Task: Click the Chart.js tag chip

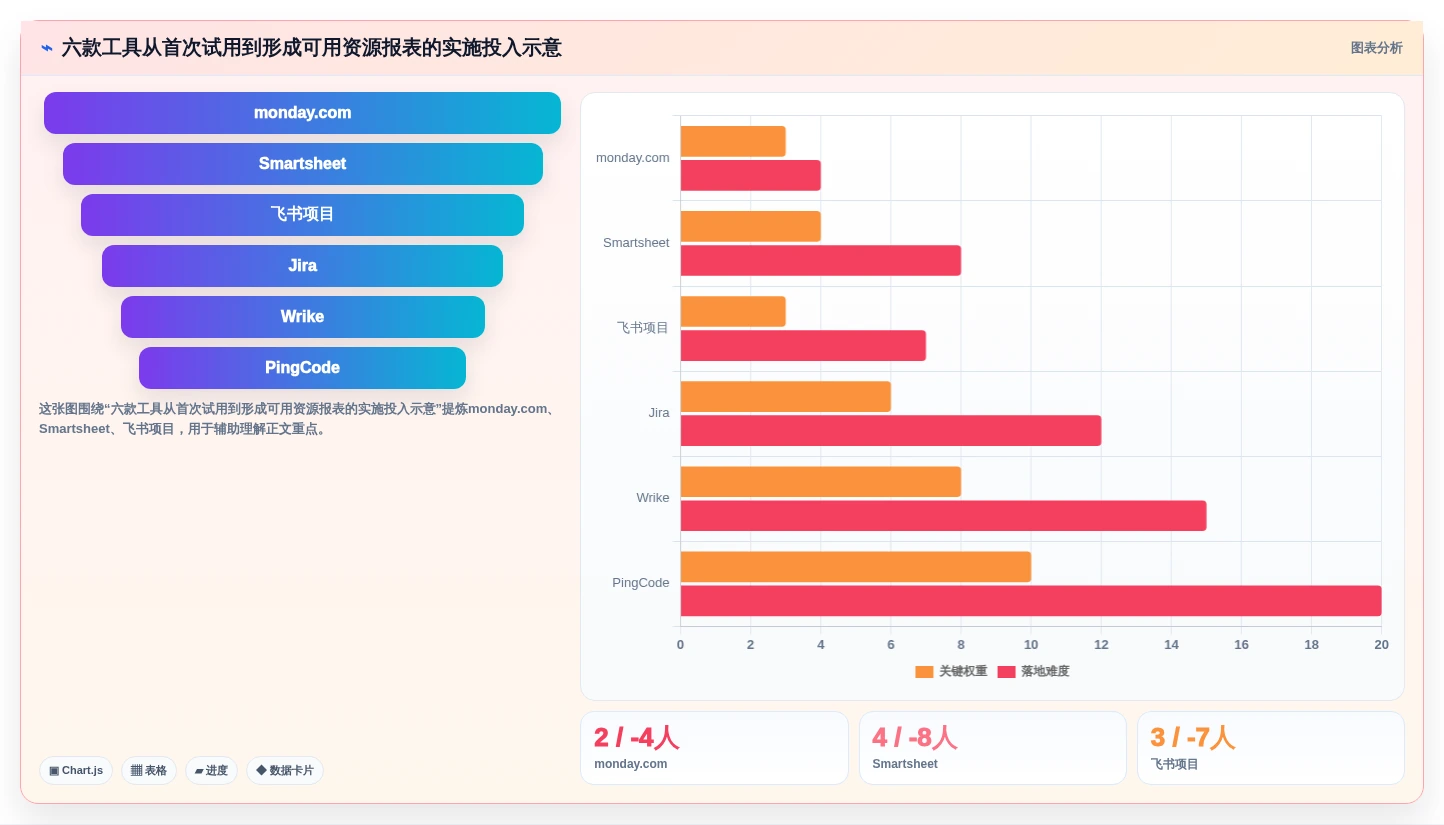Action: 76,770
